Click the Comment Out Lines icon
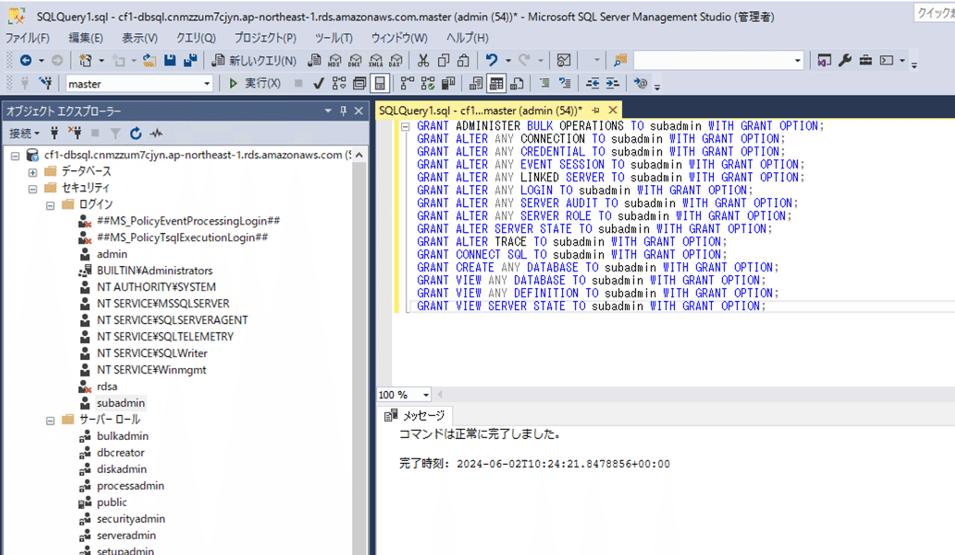 click(544, 83)
